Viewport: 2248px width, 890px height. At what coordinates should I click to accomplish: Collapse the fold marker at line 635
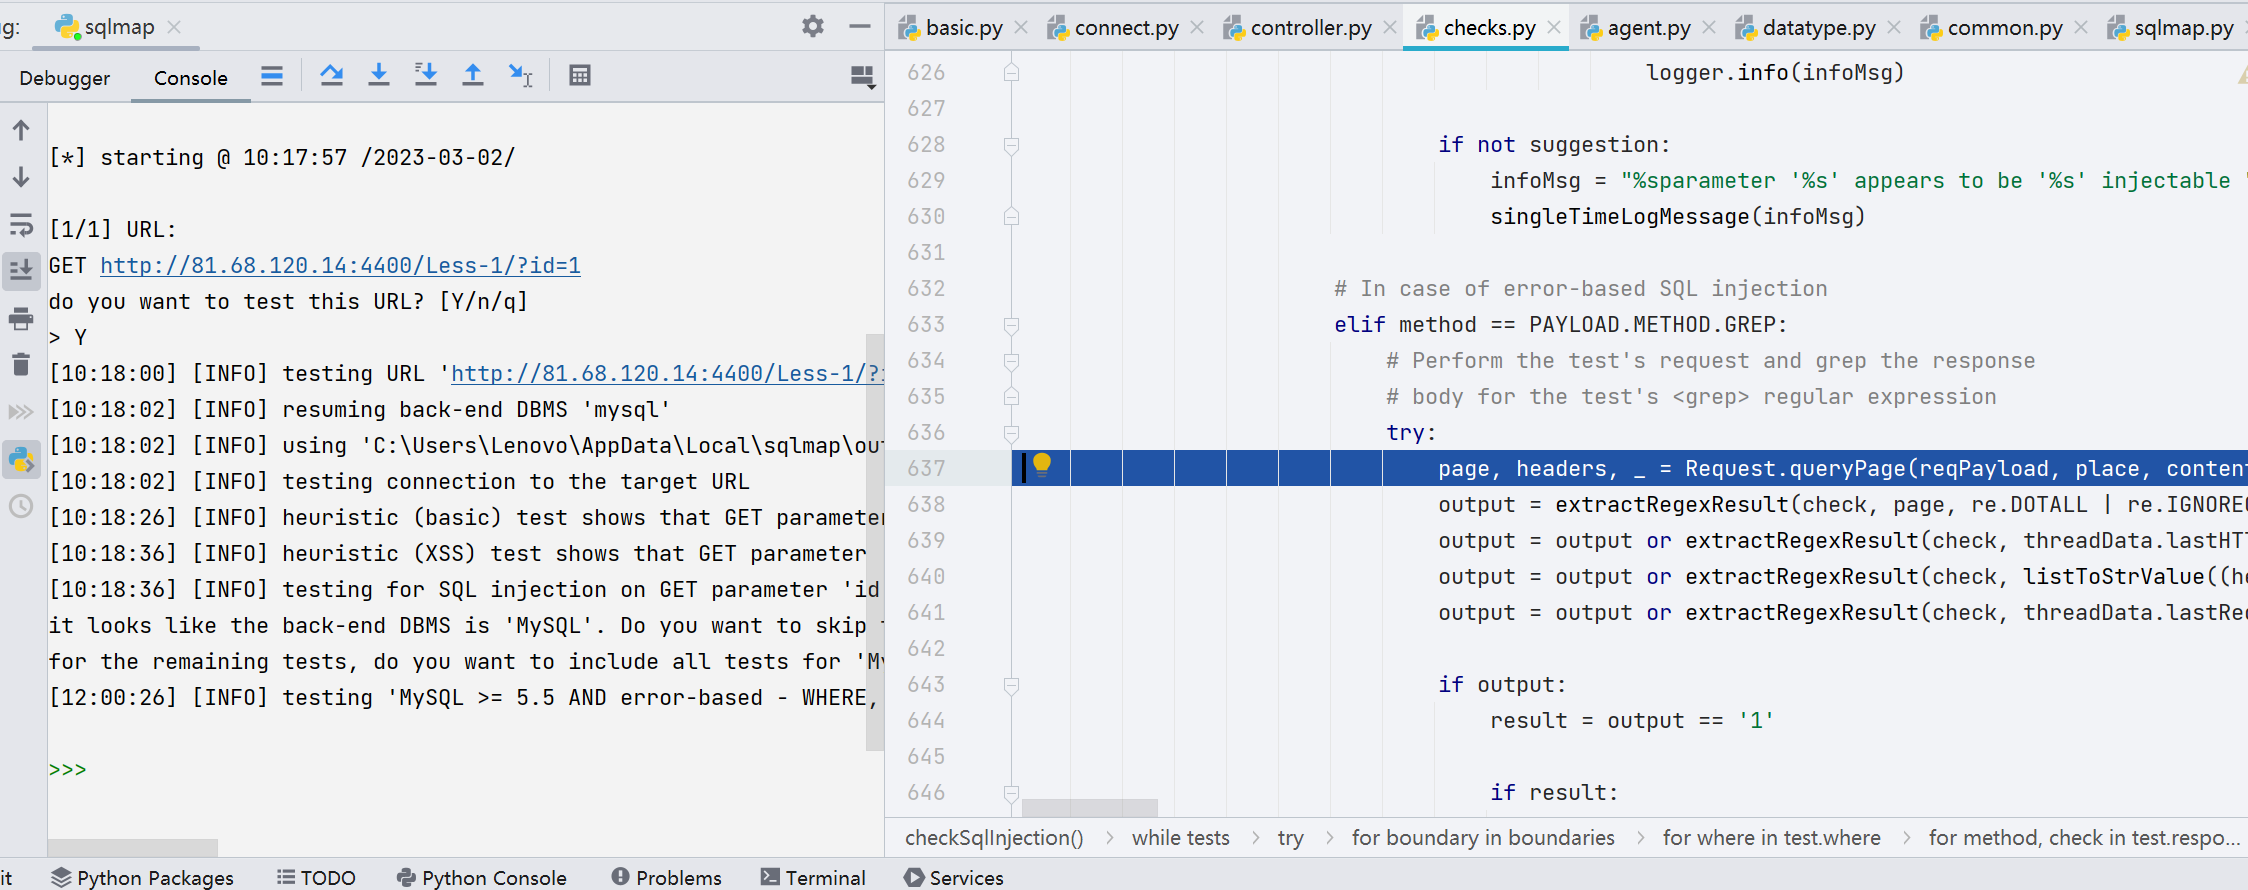point(1011,397)
